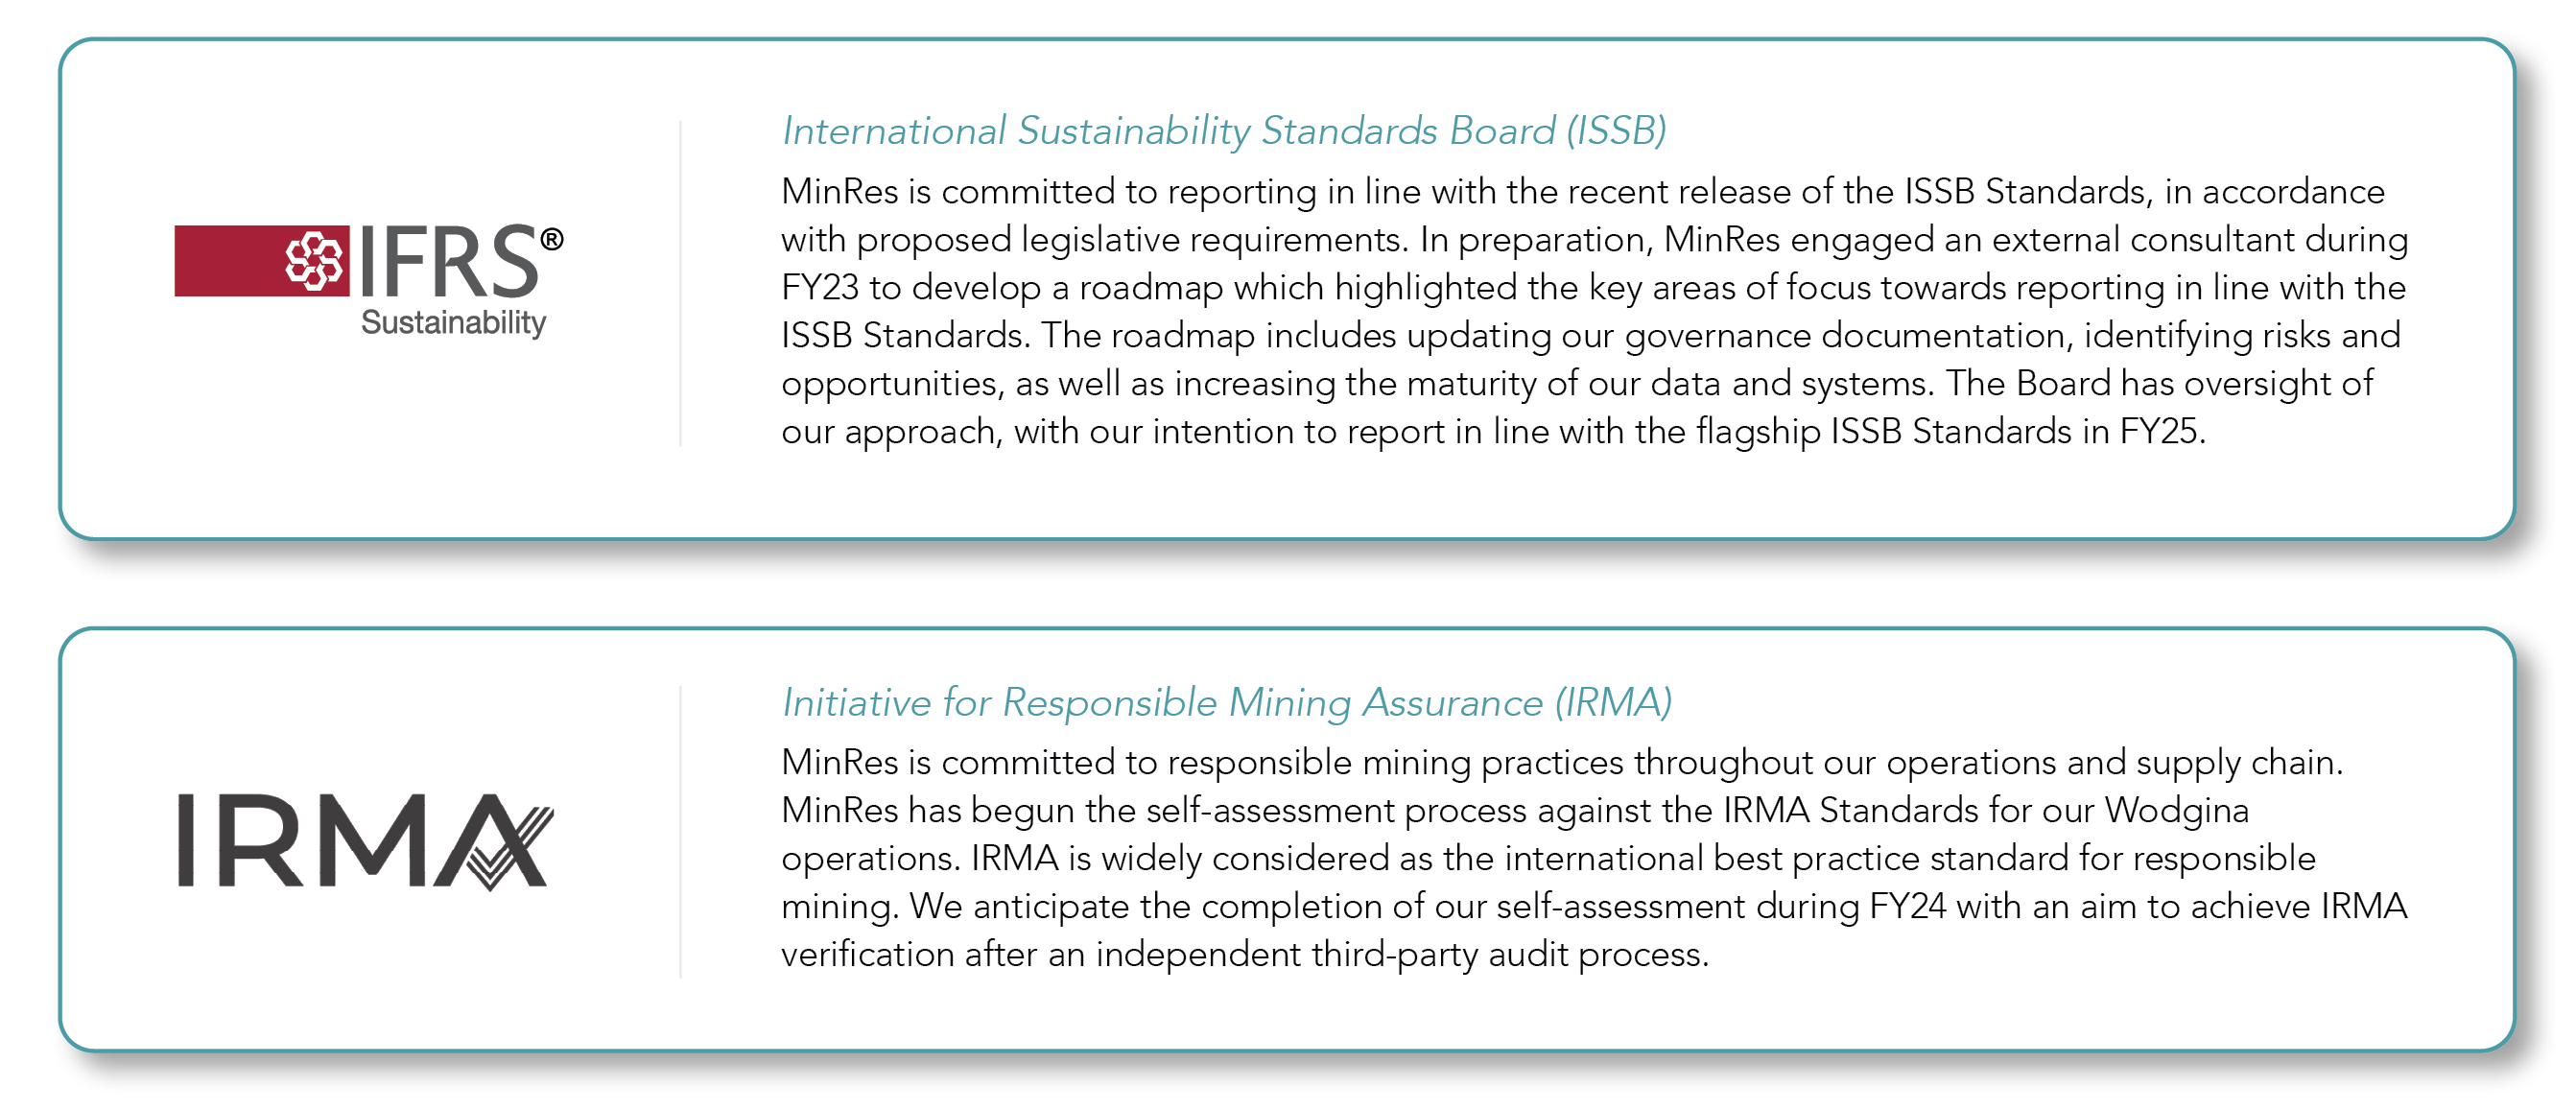Click the Sustainability word under IFRS
Viewport: 2576px width, 1110px height.
tap(454, 323)
